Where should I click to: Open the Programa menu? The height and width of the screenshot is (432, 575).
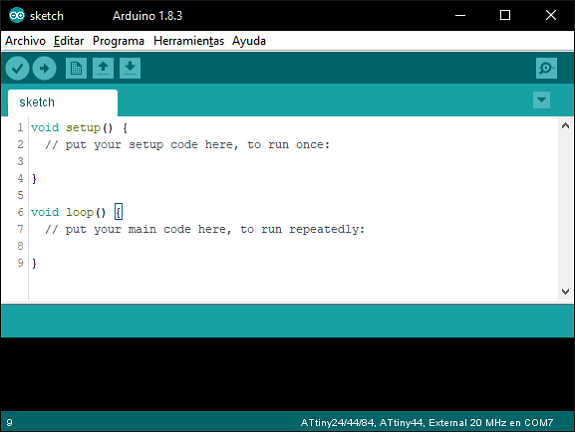tap(118, 41)
